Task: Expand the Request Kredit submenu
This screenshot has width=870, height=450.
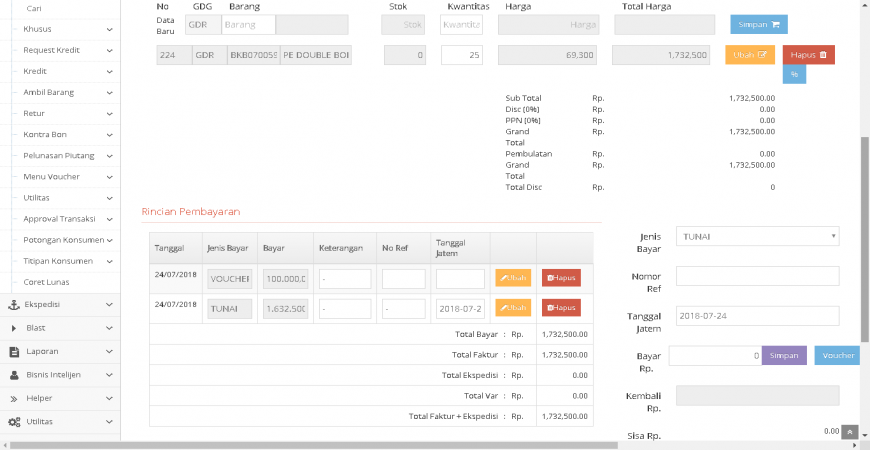Action: [107, 50]
